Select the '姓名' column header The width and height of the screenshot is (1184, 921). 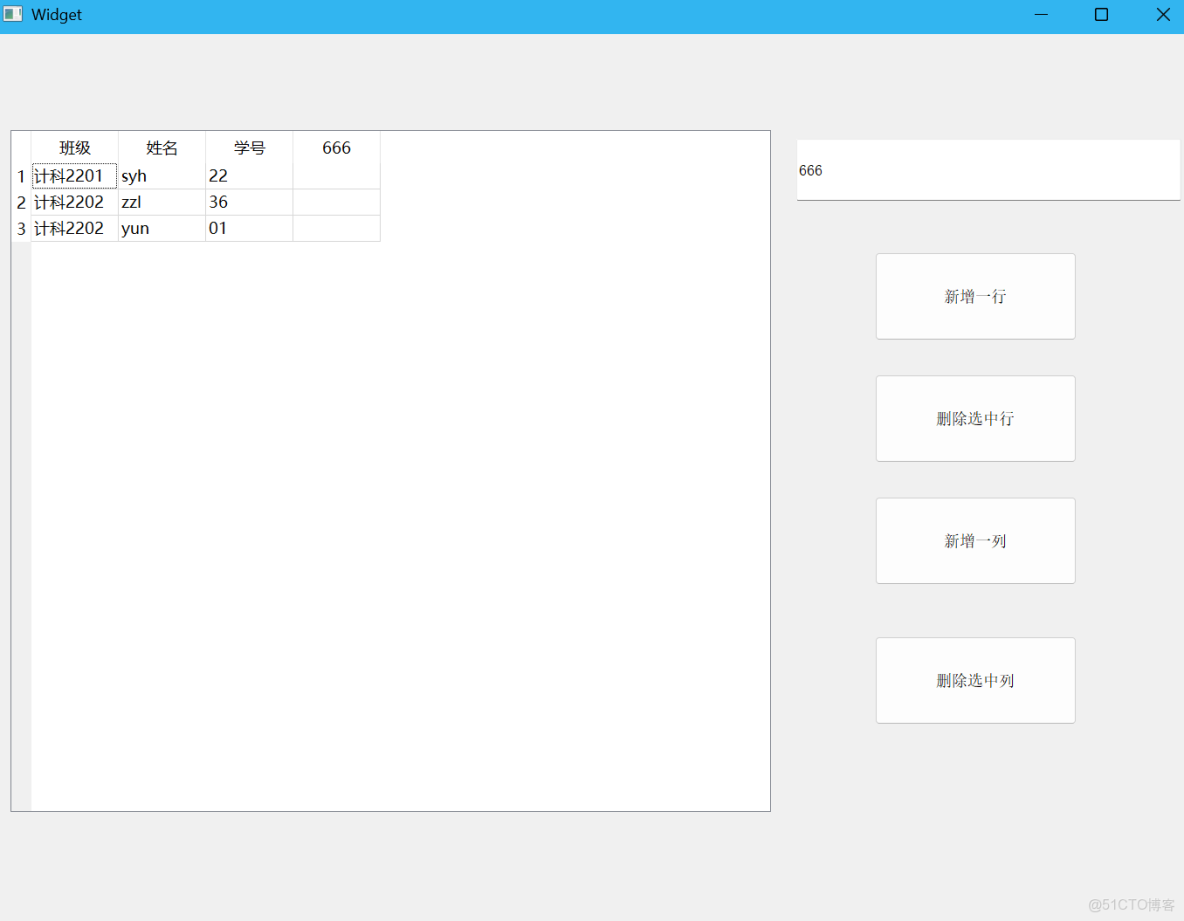click(160, 147)
